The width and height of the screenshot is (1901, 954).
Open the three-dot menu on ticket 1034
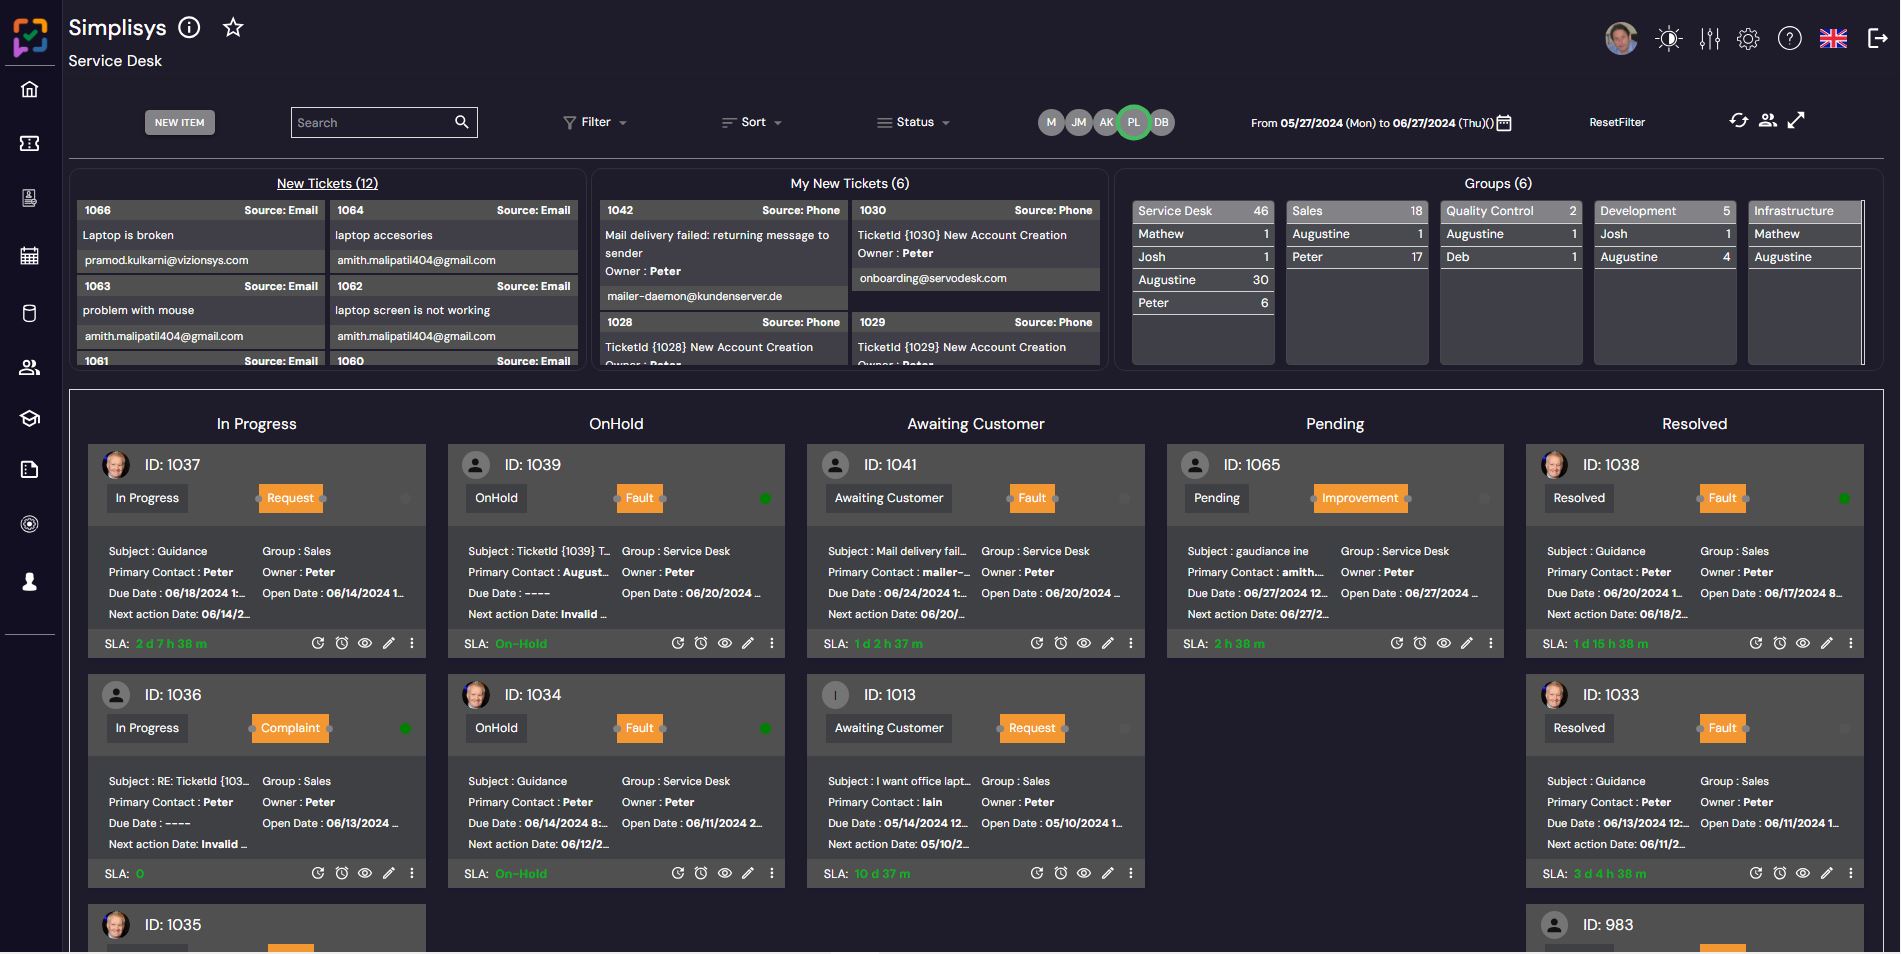771,873
